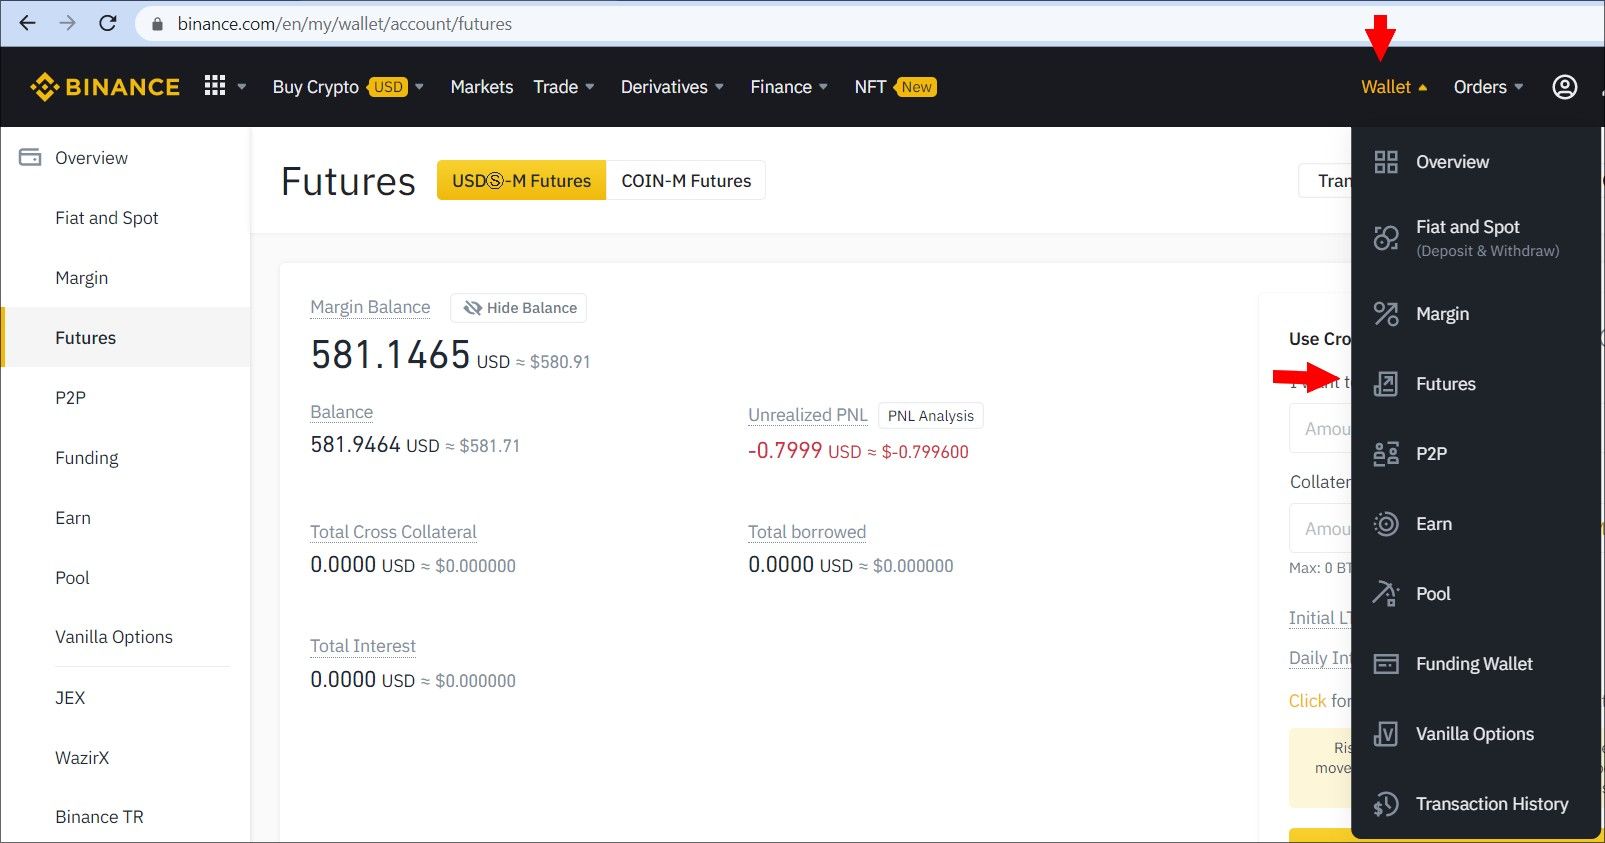Click the USD badge next to Buy Crypto

click(x=388, y=87)
